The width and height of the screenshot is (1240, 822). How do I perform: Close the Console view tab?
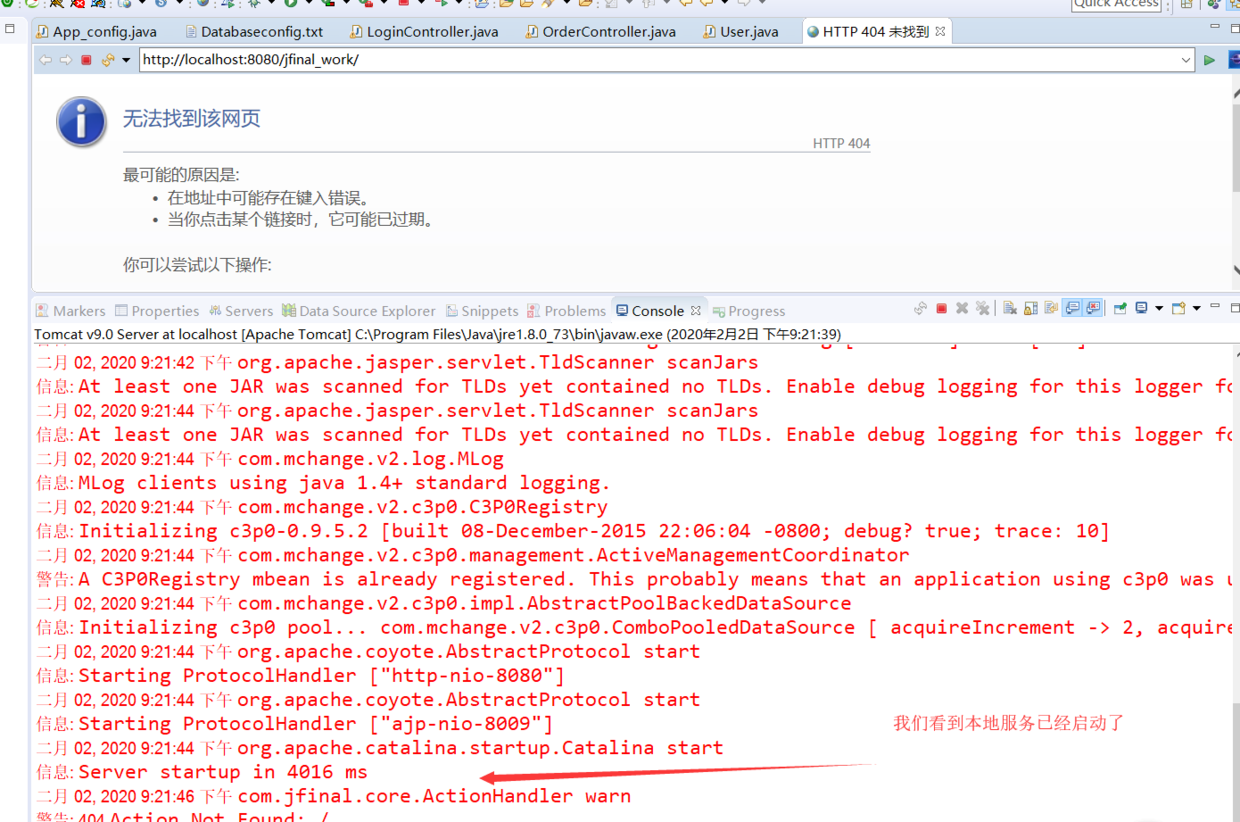coord(696,310)
